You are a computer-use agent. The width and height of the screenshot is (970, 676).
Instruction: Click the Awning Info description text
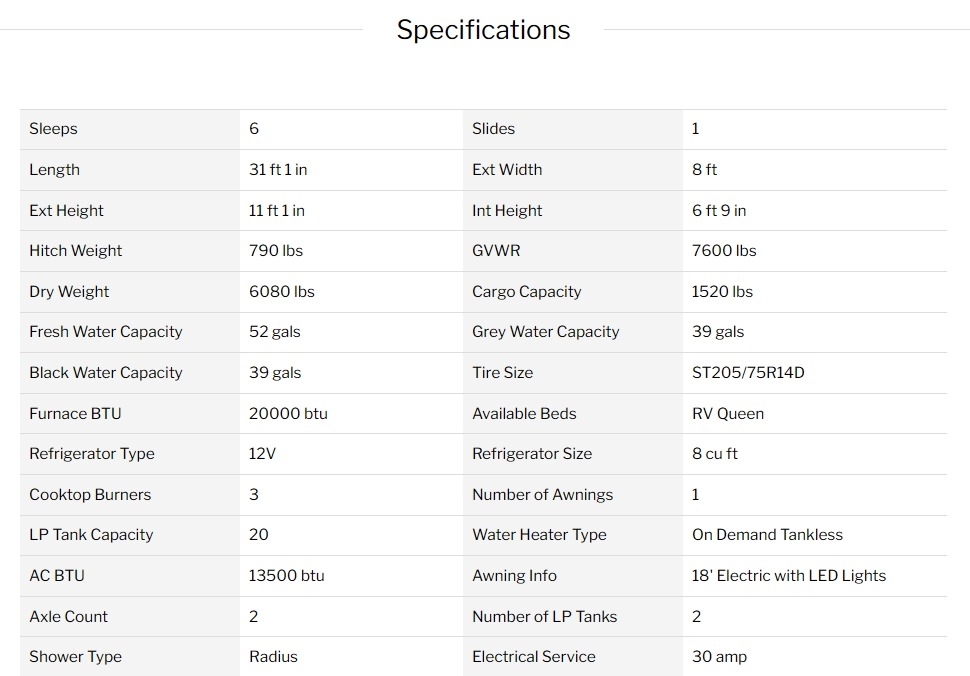789,576
